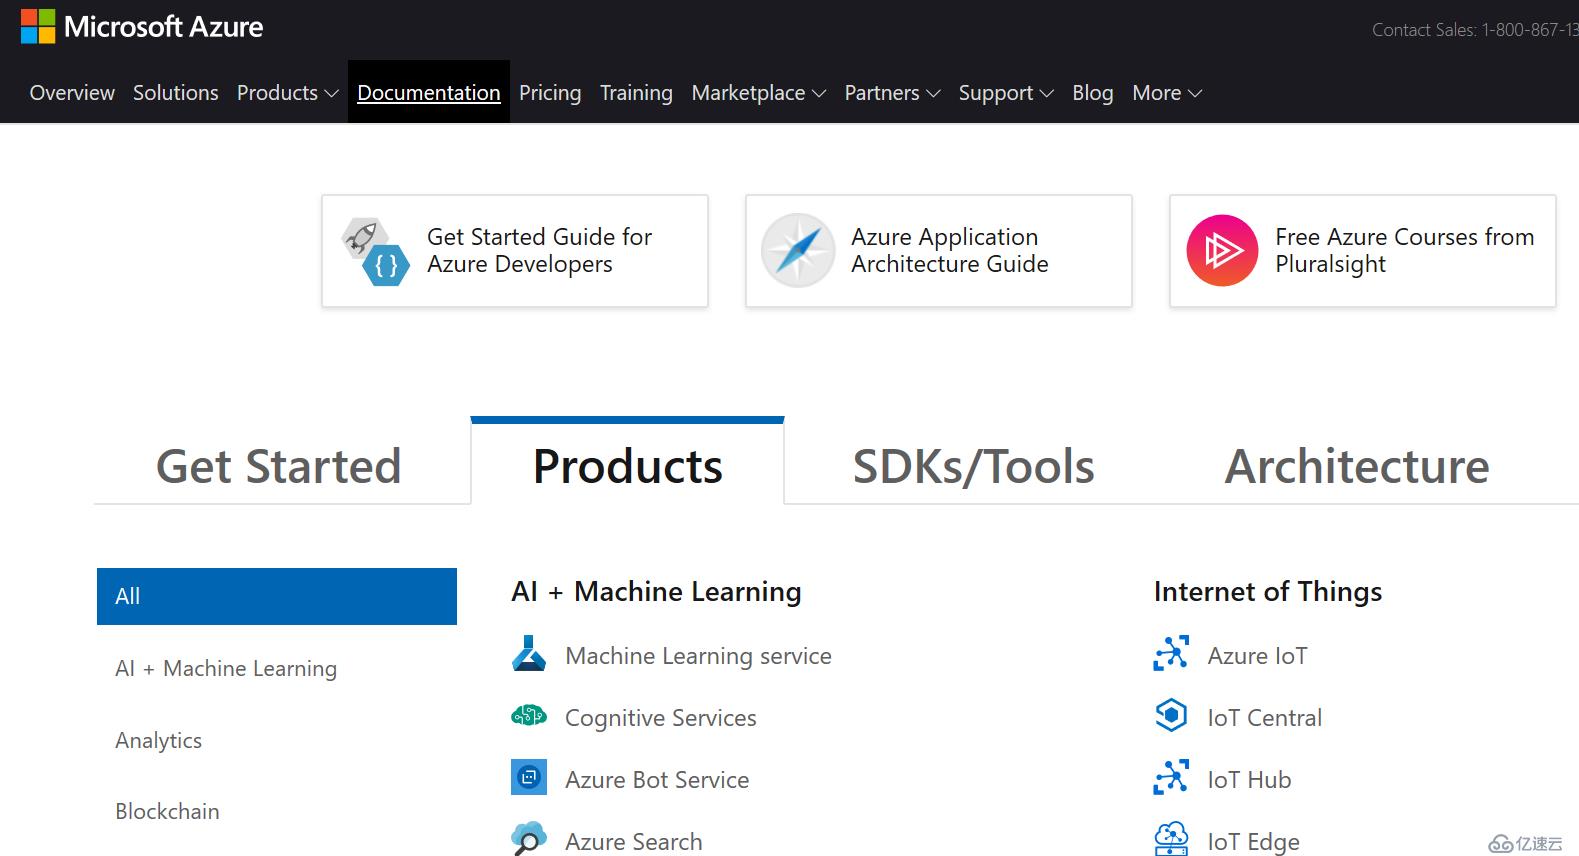Open the Blog nav link
This screenshot has height=856, width=1579.
tap(1092, 93)
